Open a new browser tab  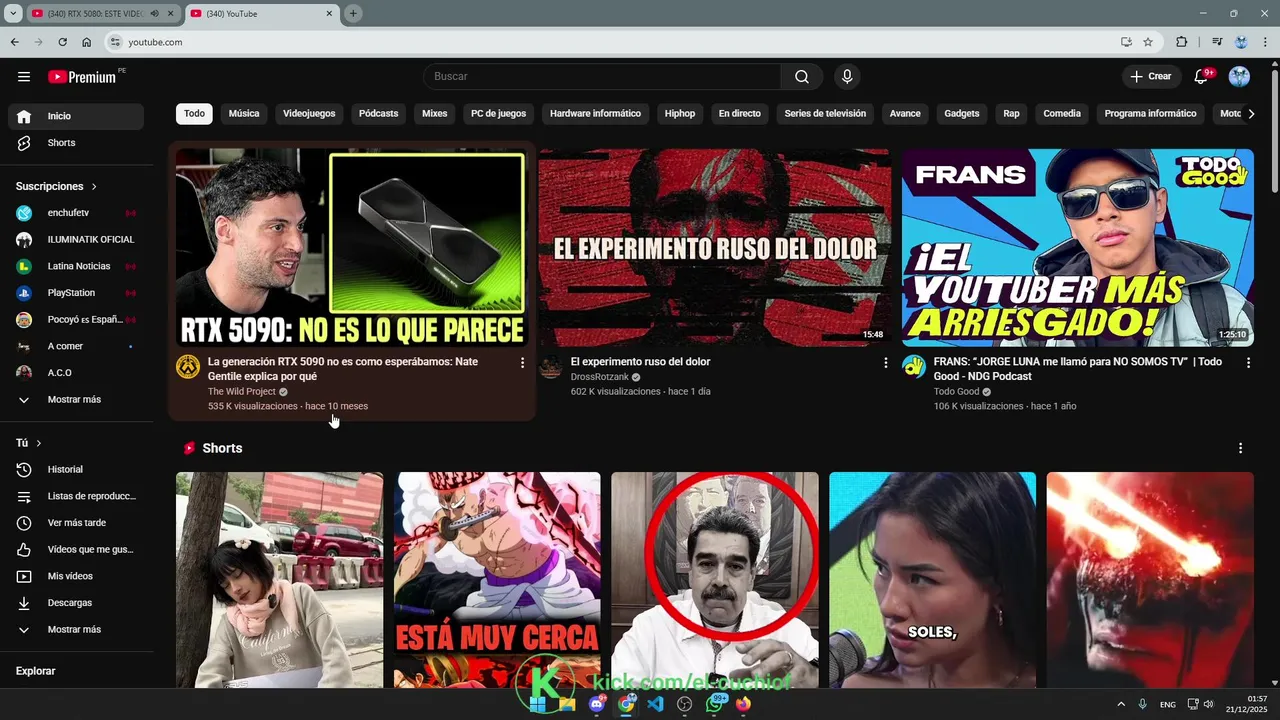pos(353,13)
